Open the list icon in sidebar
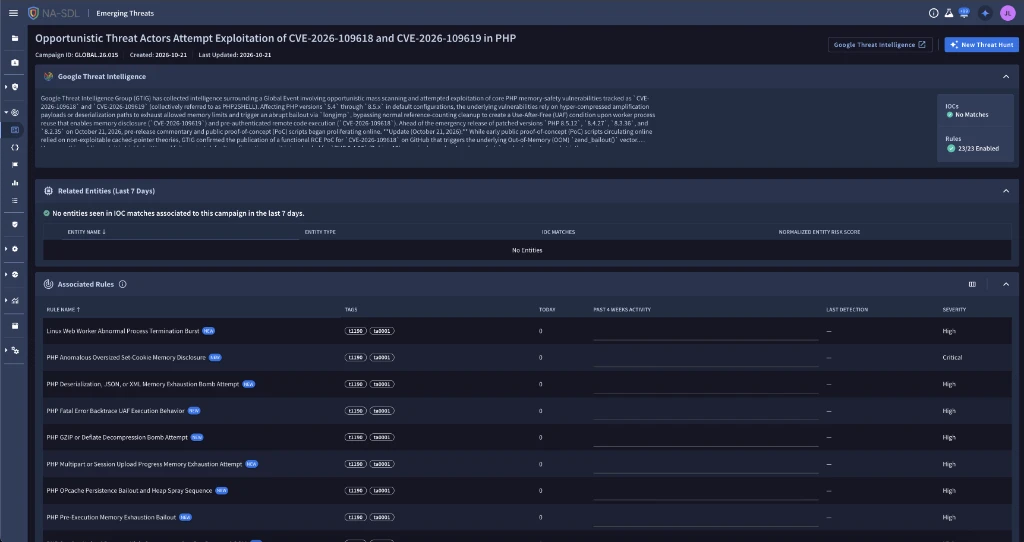The width and height of the screenshot is (1024, 542). 15,200
